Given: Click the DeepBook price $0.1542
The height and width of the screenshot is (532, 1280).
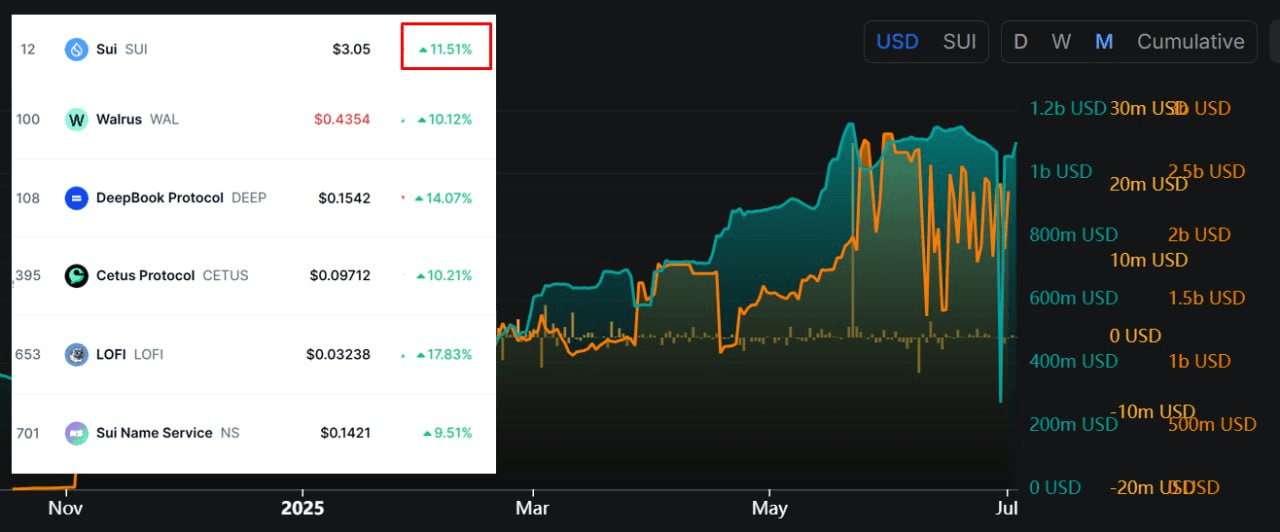Looking at the screenshot, I should pos(344,198).
